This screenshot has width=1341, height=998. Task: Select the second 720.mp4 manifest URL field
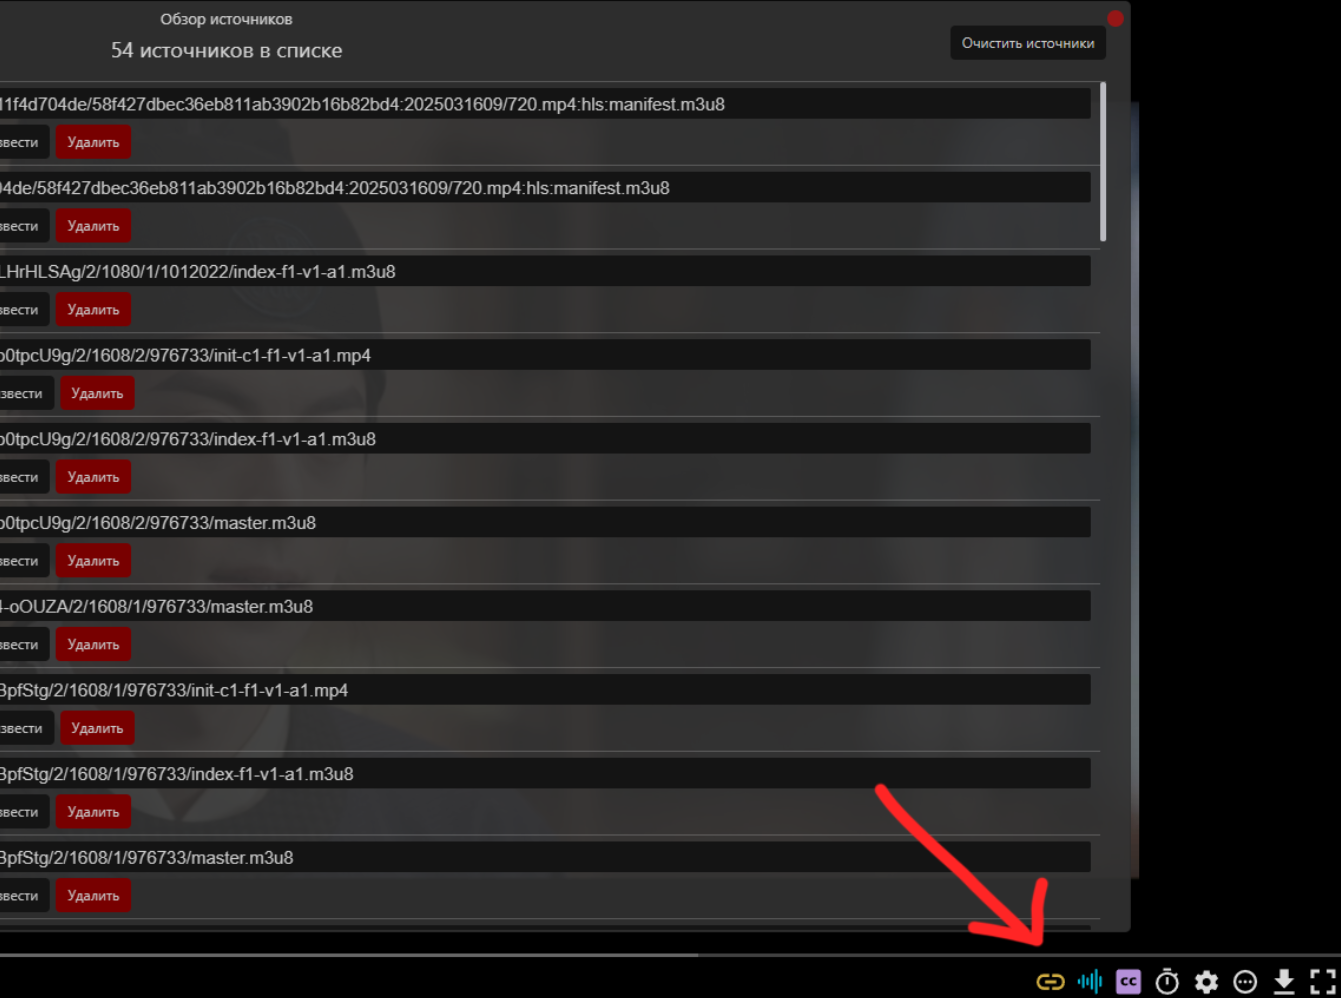click(545, 187)
